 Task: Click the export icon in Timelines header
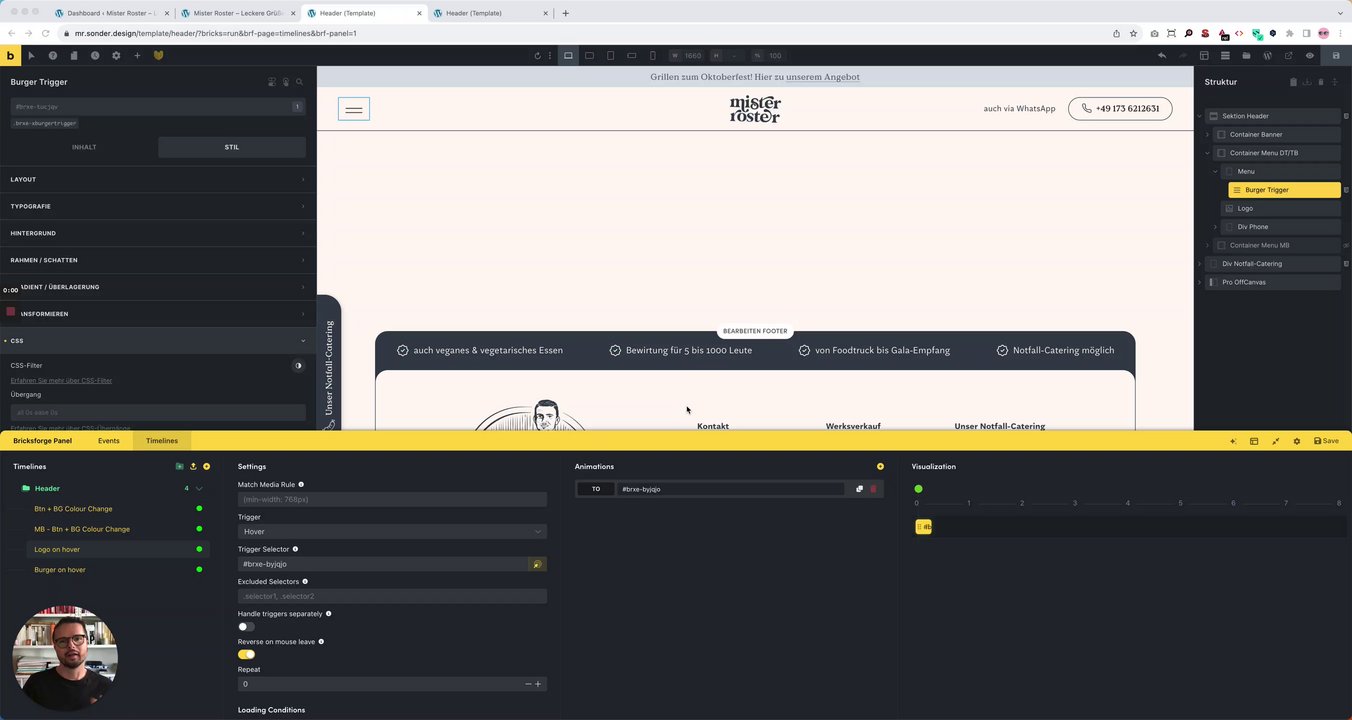[193, 467]
